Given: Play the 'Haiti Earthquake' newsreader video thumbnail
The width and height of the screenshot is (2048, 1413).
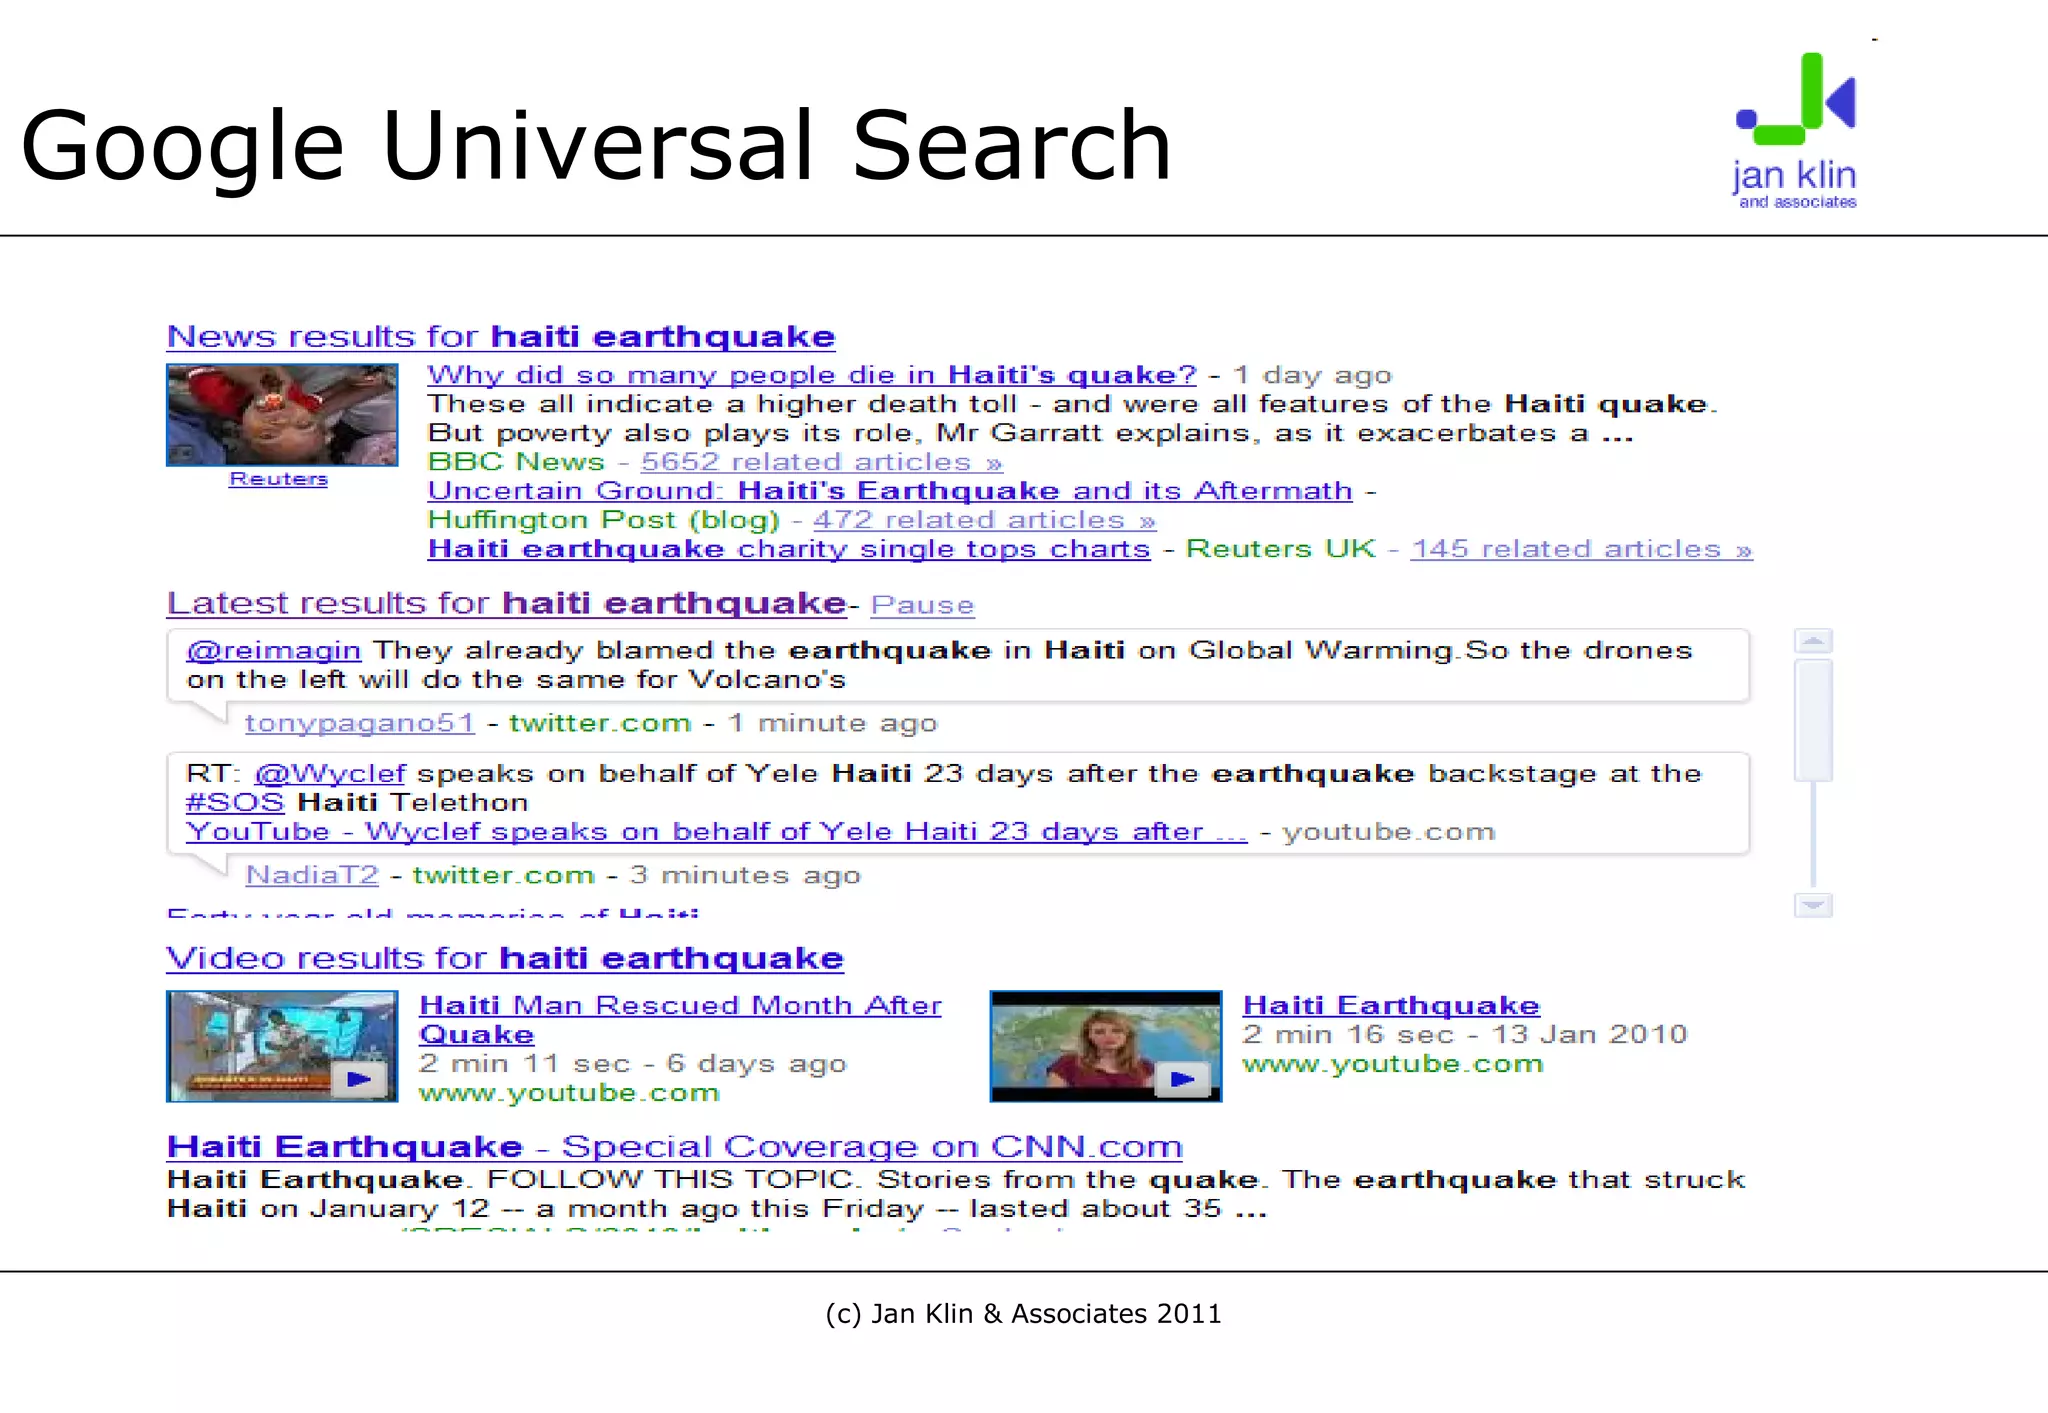Looking at the screenshot, I should click(1106, 1046).
